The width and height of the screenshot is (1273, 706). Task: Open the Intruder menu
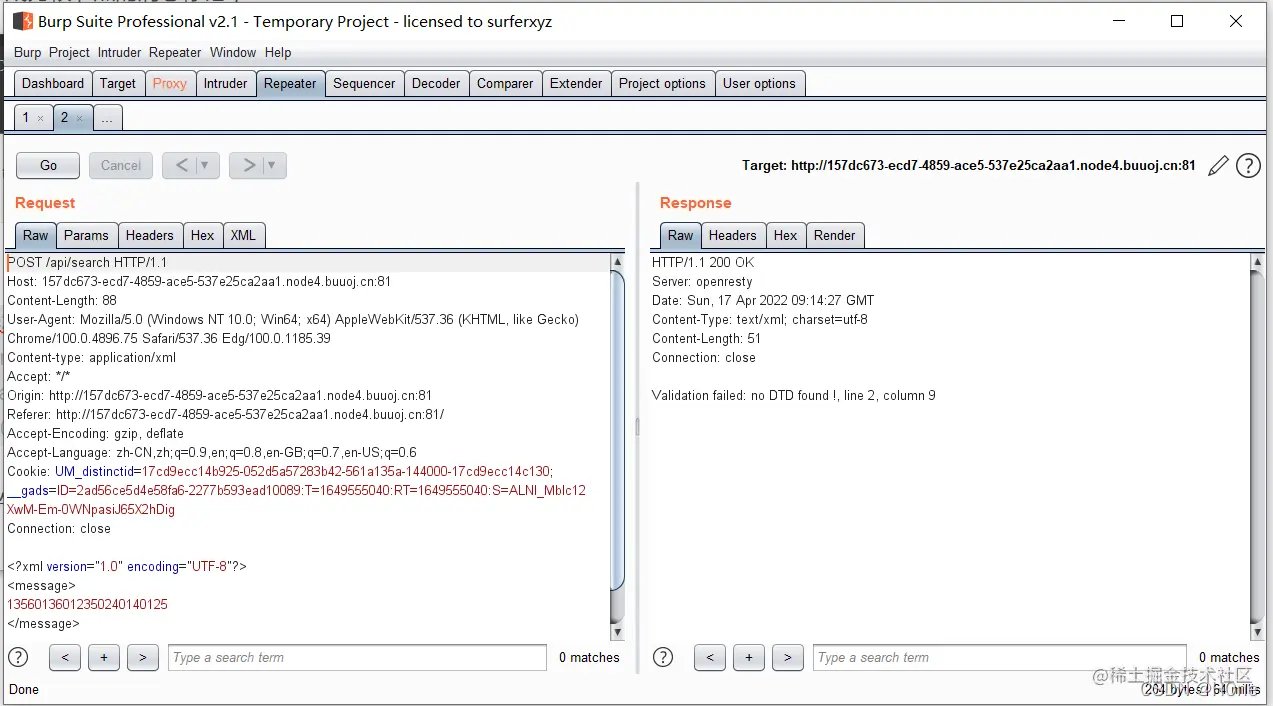[121, 52]
